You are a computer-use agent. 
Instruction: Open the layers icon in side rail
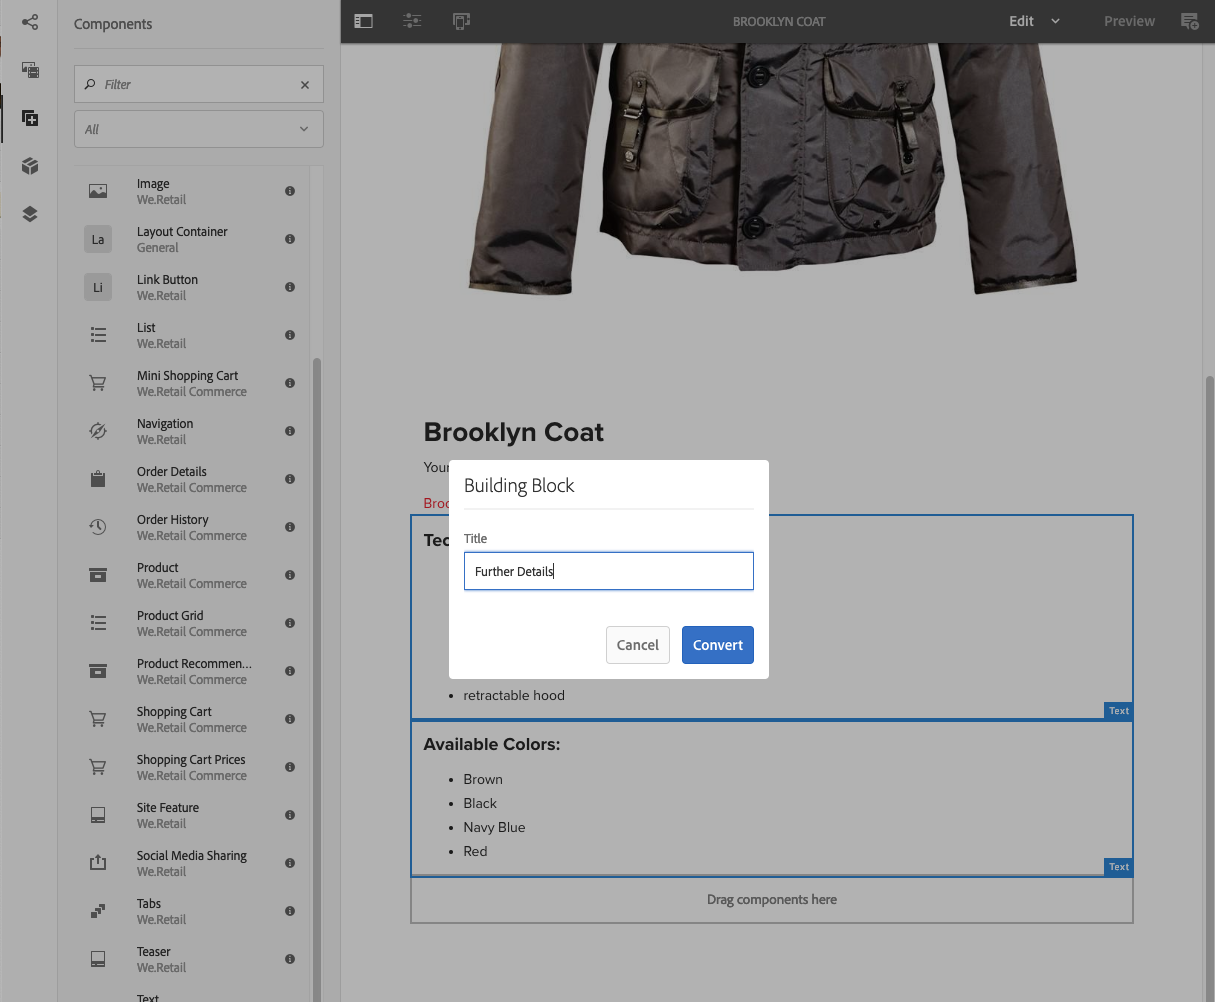(x=30, y=214)
